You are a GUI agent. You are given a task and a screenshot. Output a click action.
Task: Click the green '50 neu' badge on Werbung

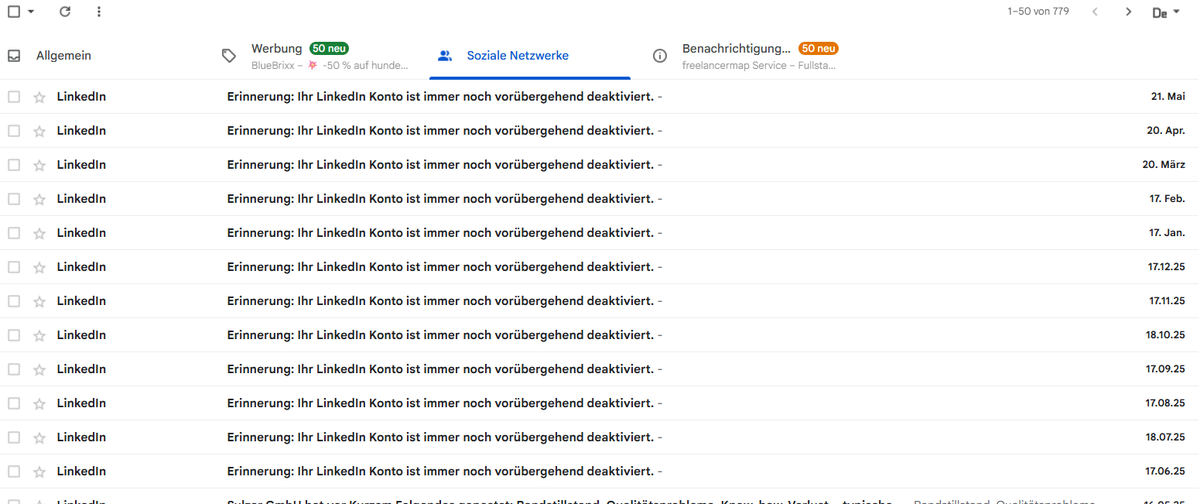pos(329,48)
